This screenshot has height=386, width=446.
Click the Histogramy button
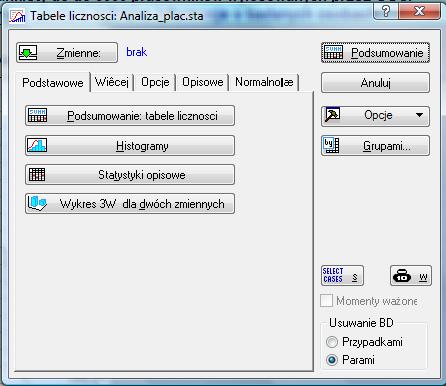tap(130, 145)
